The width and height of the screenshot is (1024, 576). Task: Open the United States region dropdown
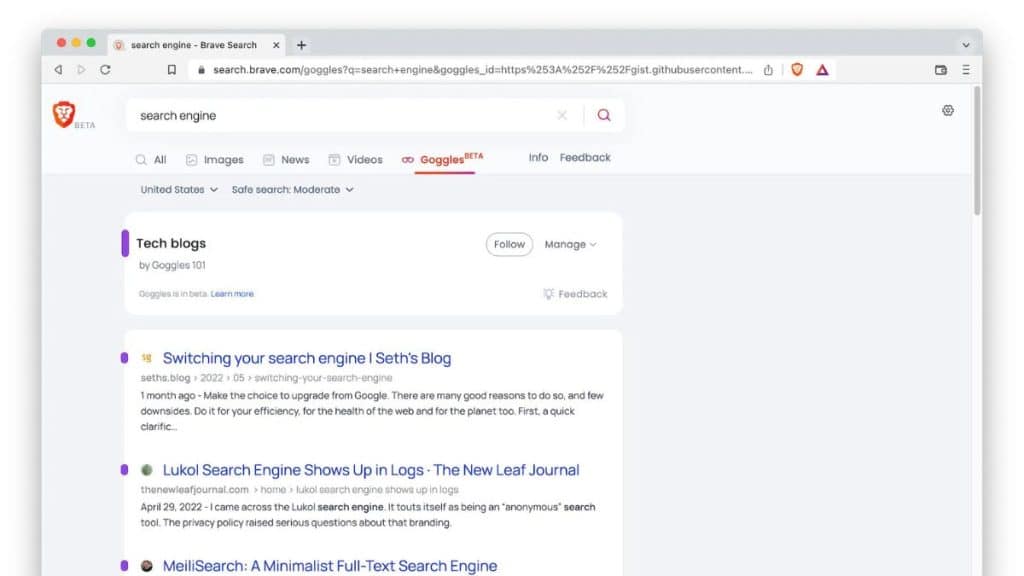pyautogui.click(x=179, y=189)
